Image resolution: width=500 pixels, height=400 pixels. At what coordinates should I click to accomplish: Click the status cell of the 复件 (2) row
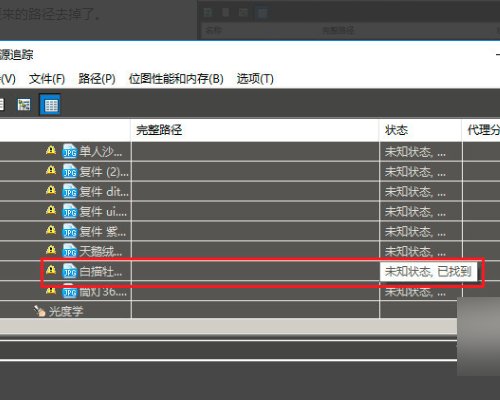pyautogui.click(x=421, y=172)
